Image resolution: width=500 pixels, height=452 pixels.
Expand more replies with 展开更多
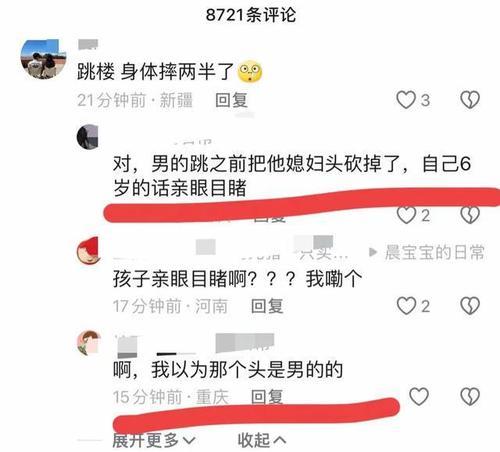154,440
